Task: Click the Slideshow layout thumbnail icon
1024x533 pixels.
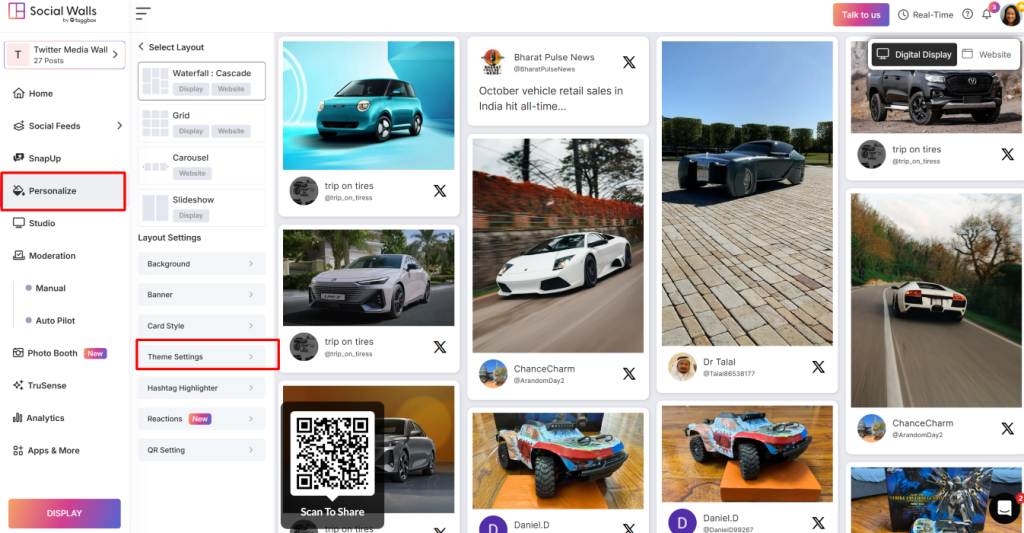Action: (x=155, y=208)
